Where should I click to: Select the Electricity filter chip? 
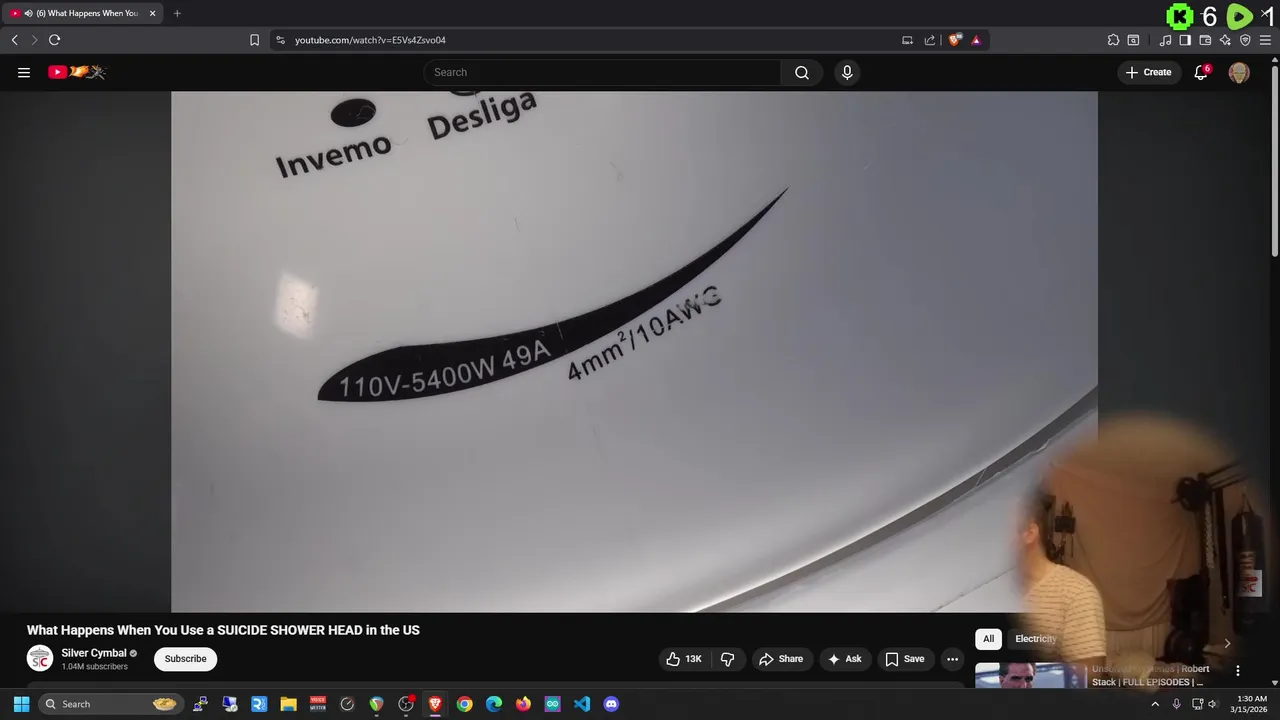pyautogui.click(x=1035, y=639)
